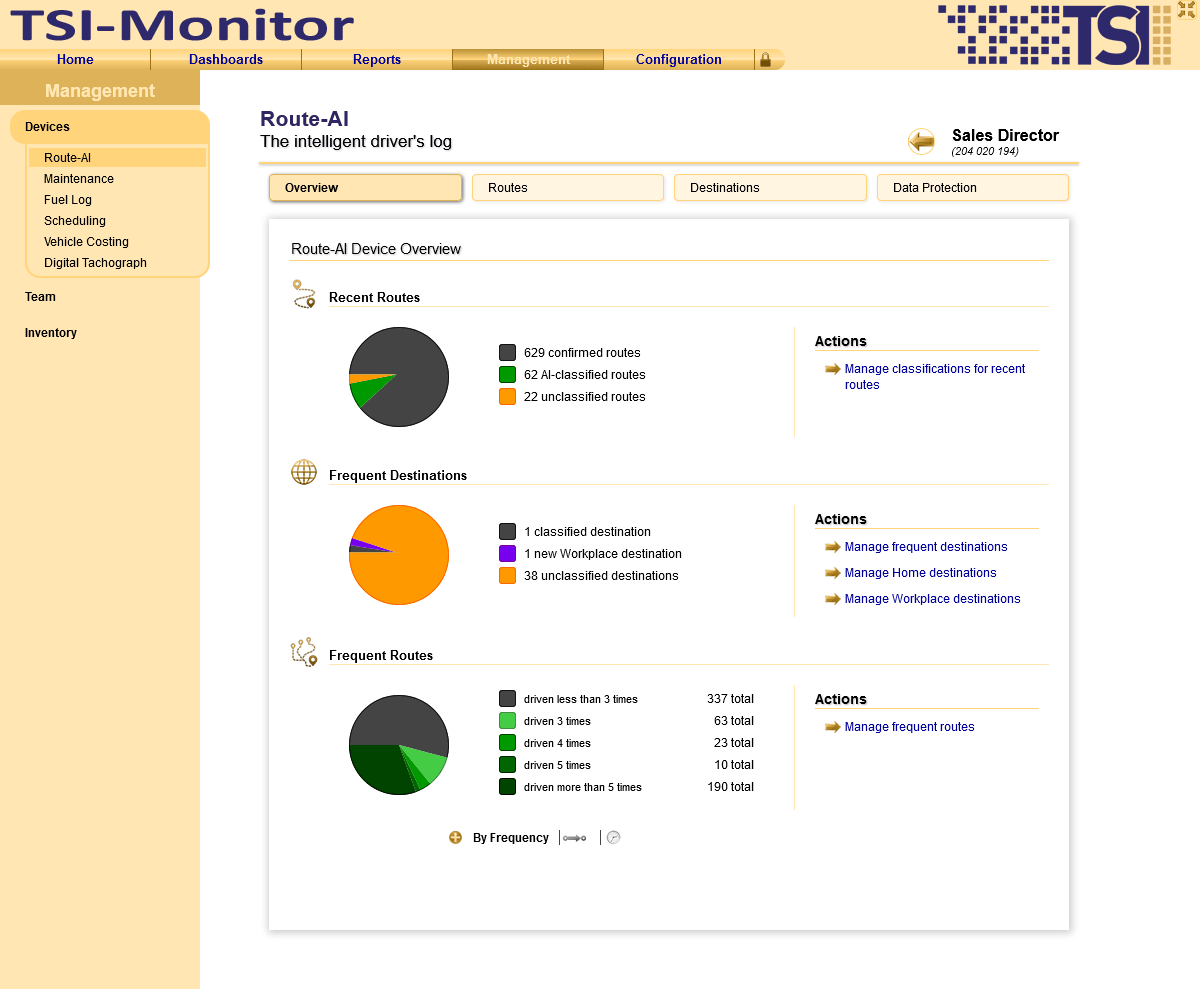Open the Configuration menu
The width and height of the screenshot is (1200, 1000).
click(679, 60)
